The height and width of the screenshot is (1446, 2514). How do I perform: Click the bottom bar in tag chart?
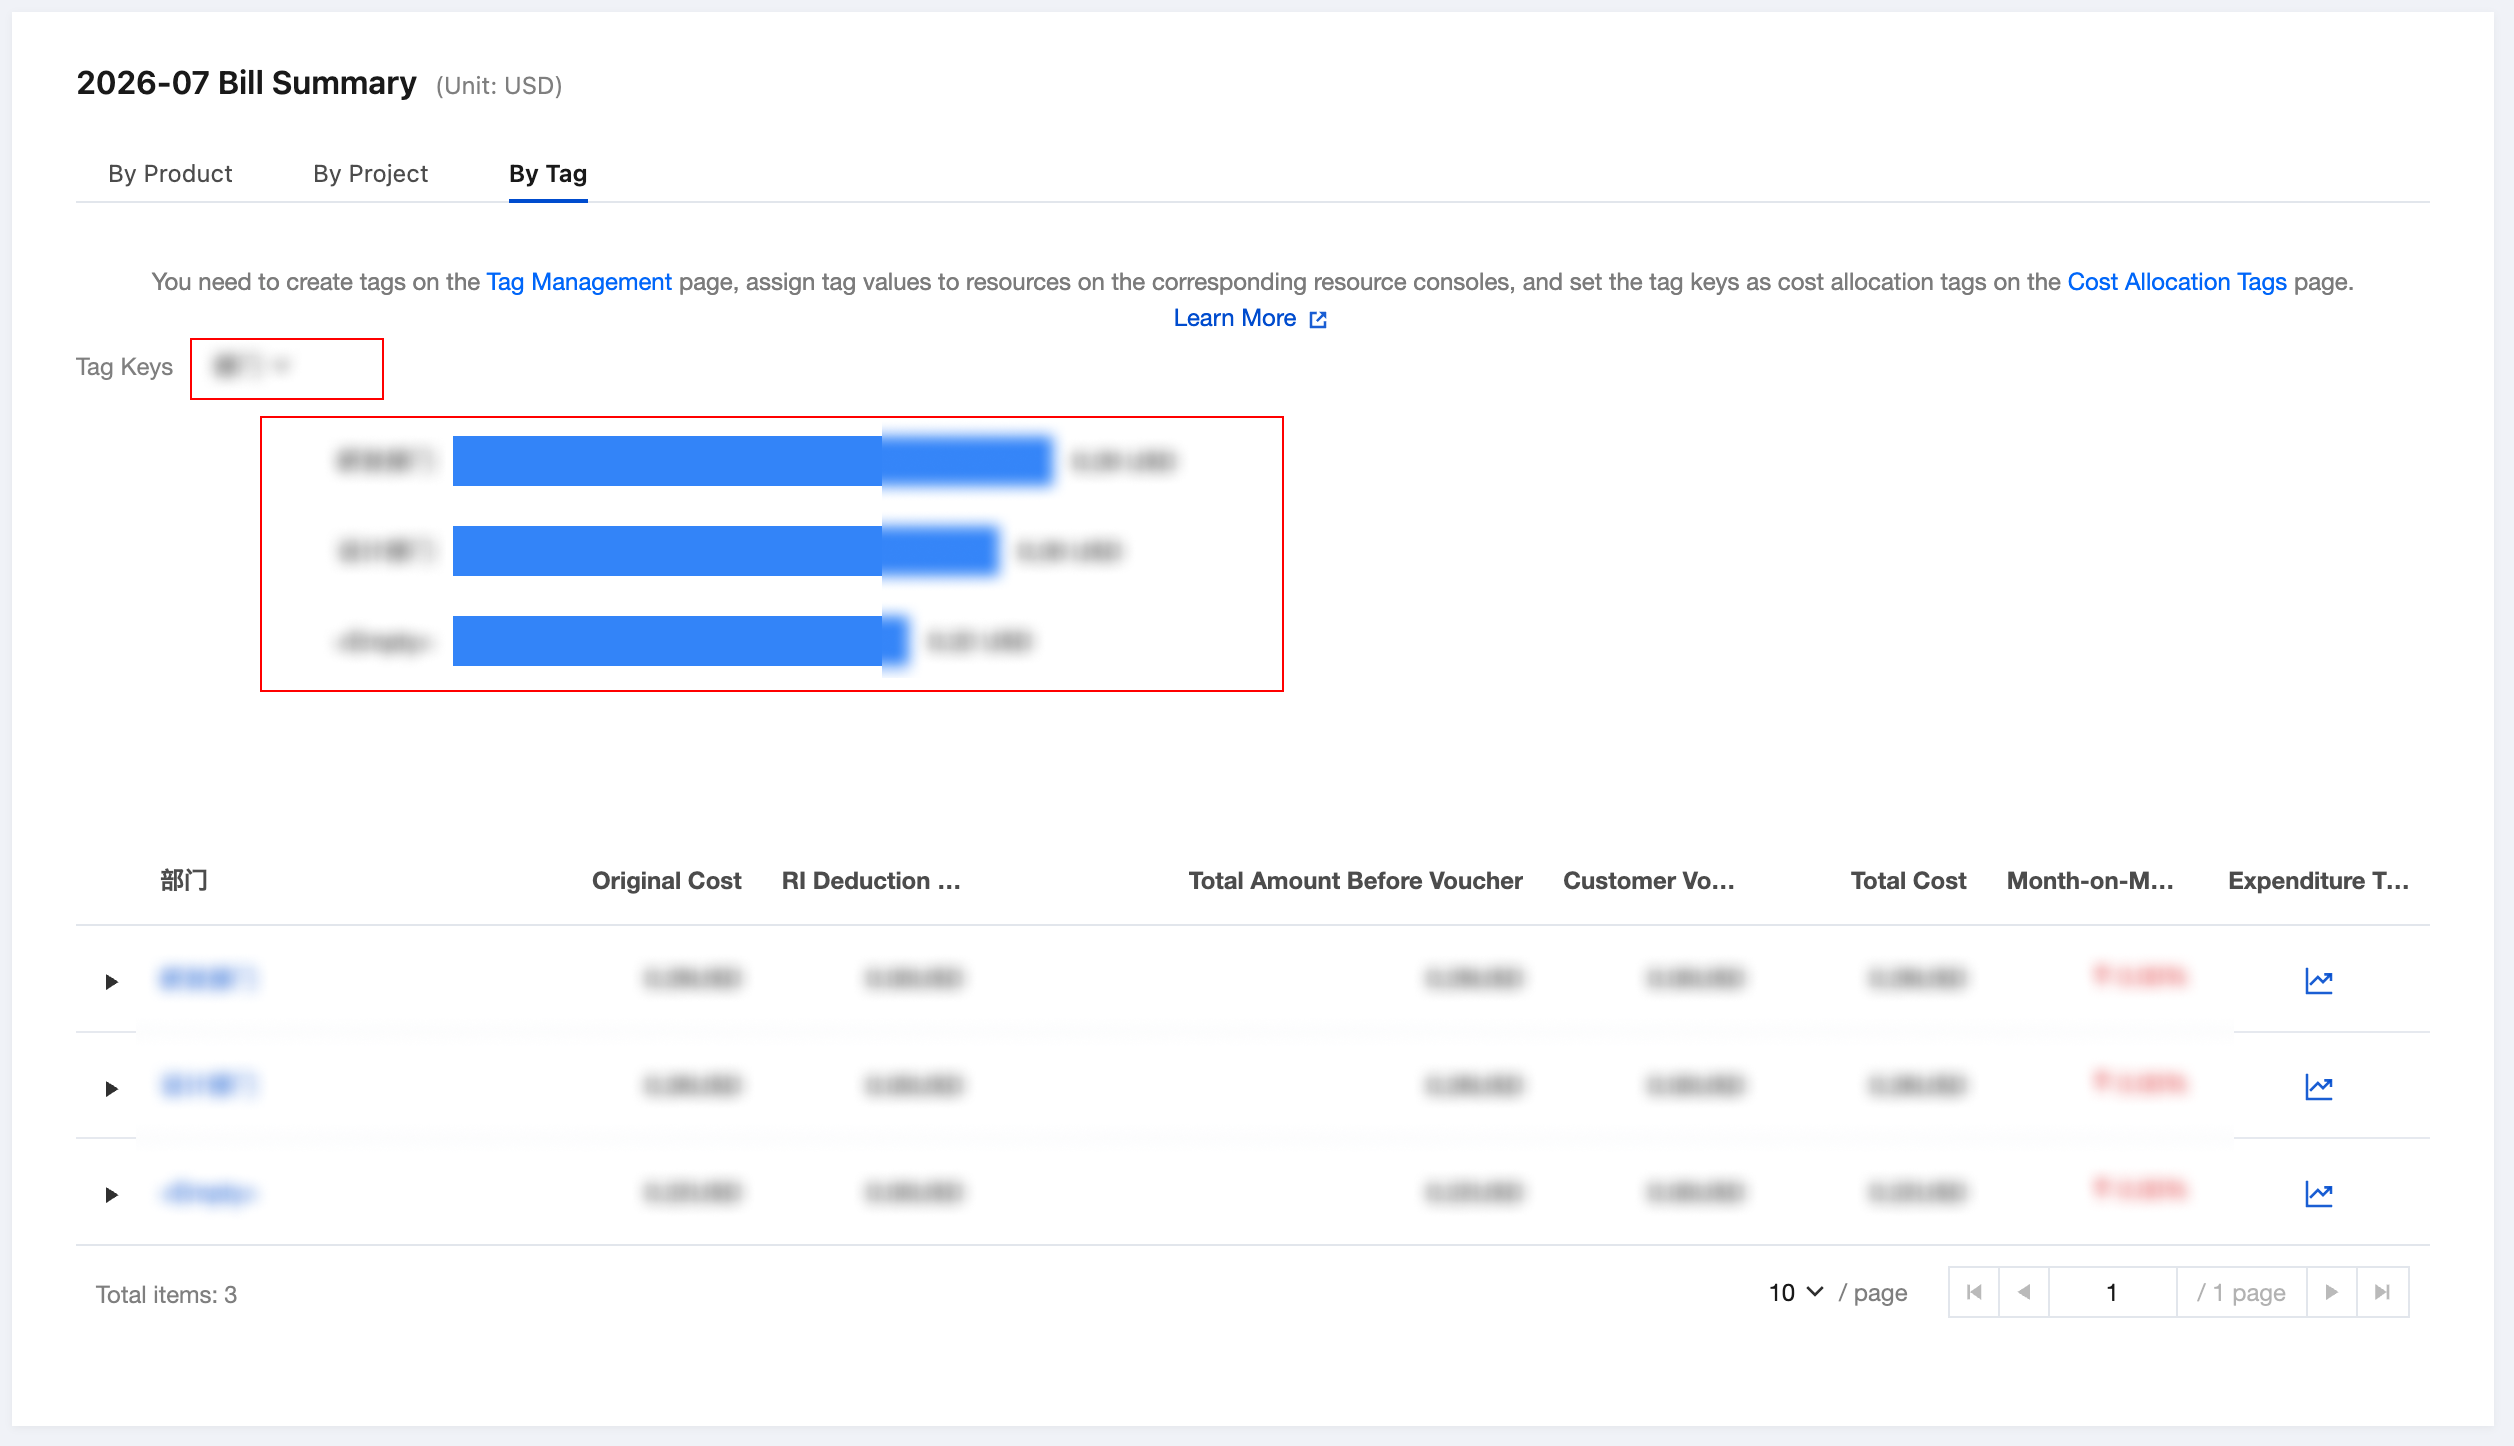tap(680, 641)
